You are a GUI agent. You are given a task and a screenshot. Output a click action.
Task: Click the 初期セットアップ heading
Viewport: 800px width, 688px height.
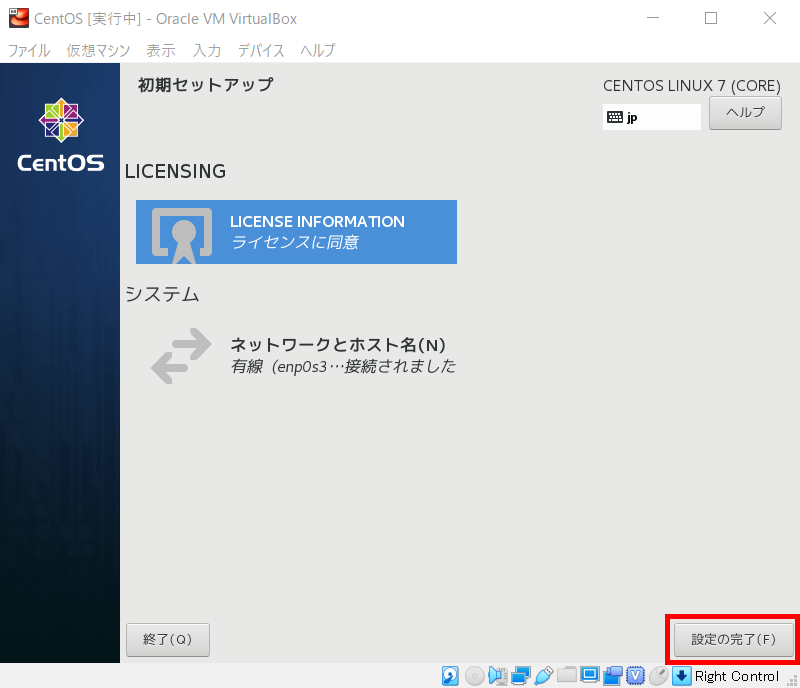click(x=206, y=85)
